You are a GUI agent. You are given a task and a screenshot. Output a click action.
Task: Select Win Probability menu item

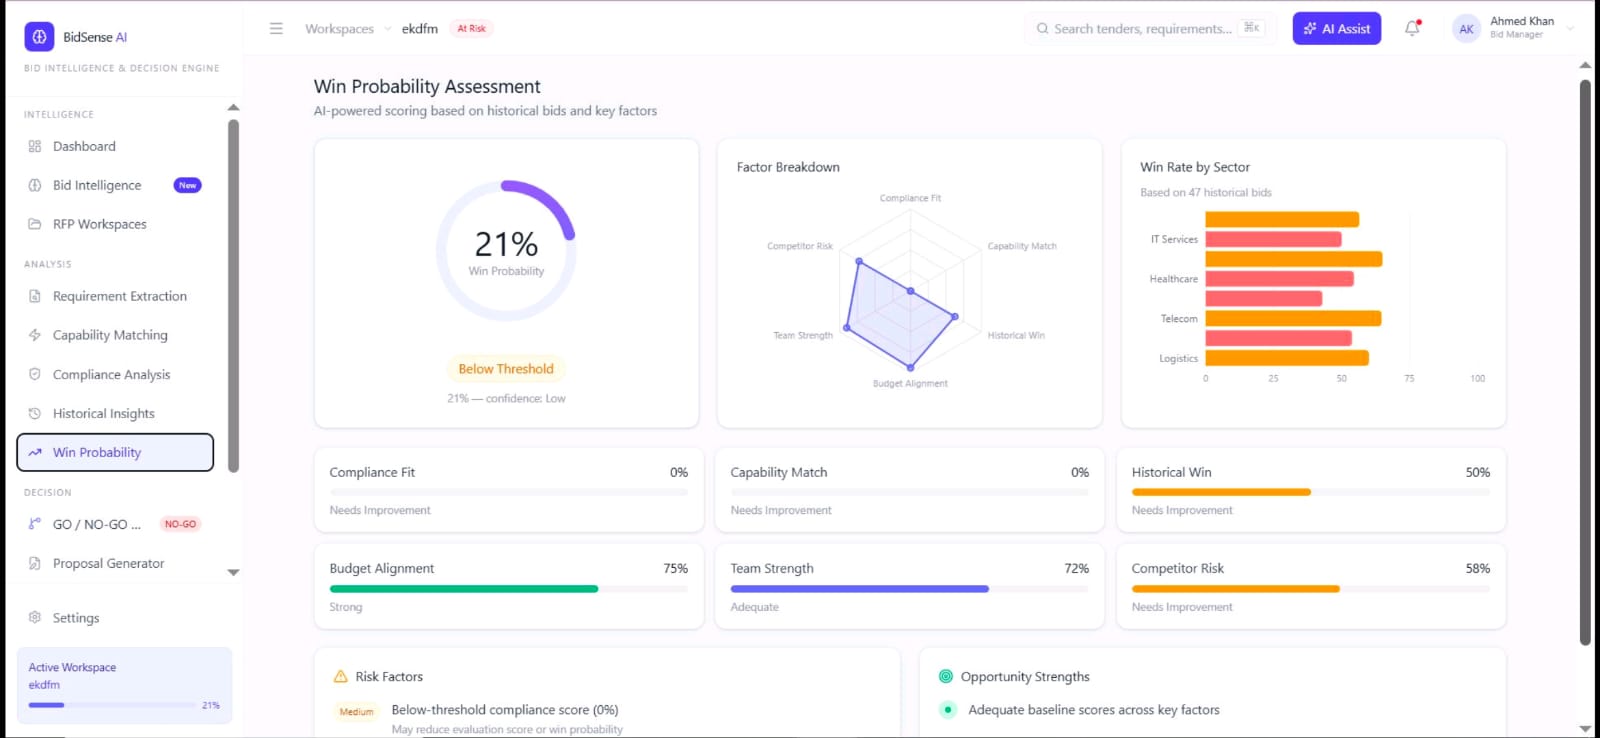[116, 452]
